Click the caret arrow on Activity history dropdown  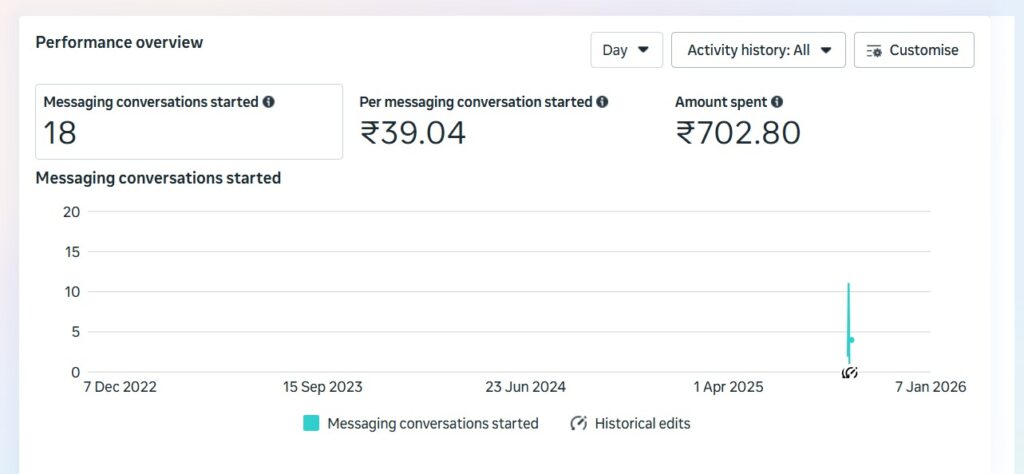[826, 50]
